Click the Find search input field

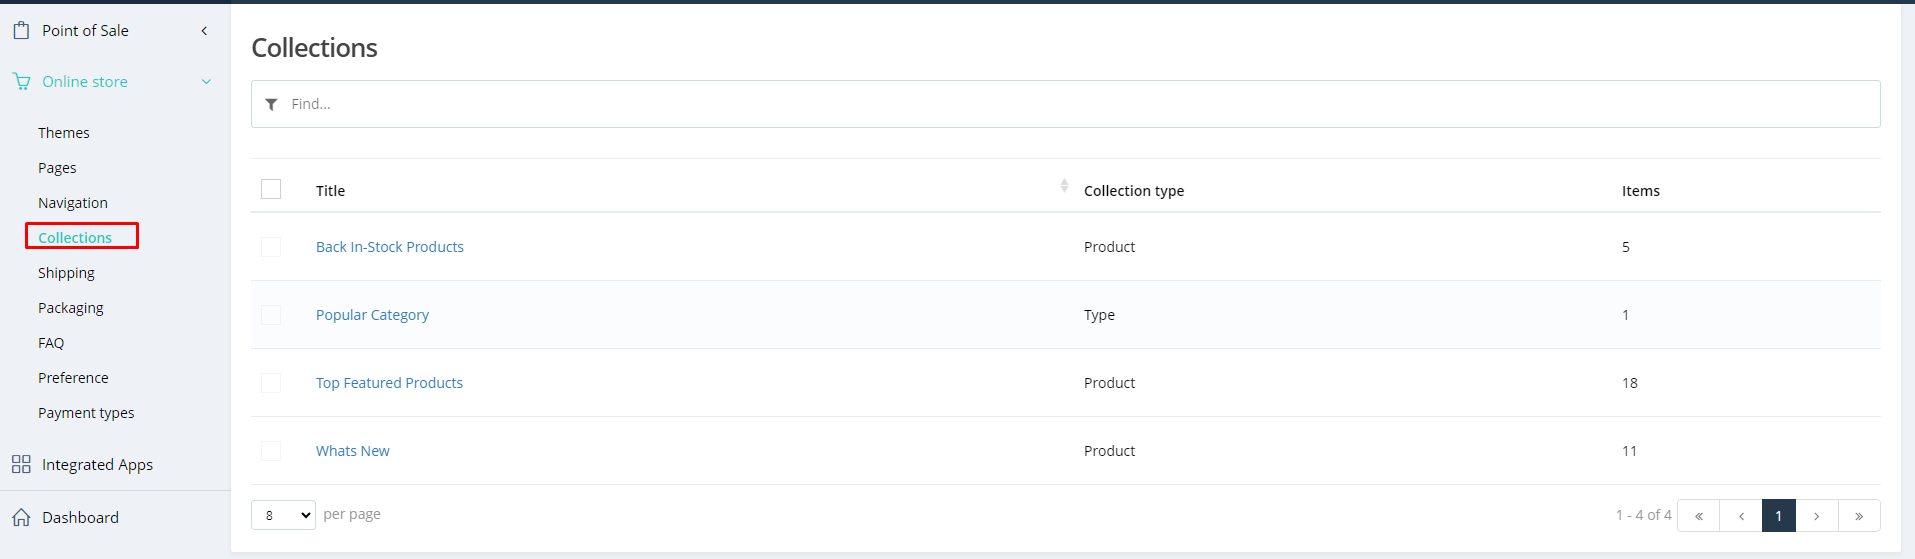tap(1080, 104)
